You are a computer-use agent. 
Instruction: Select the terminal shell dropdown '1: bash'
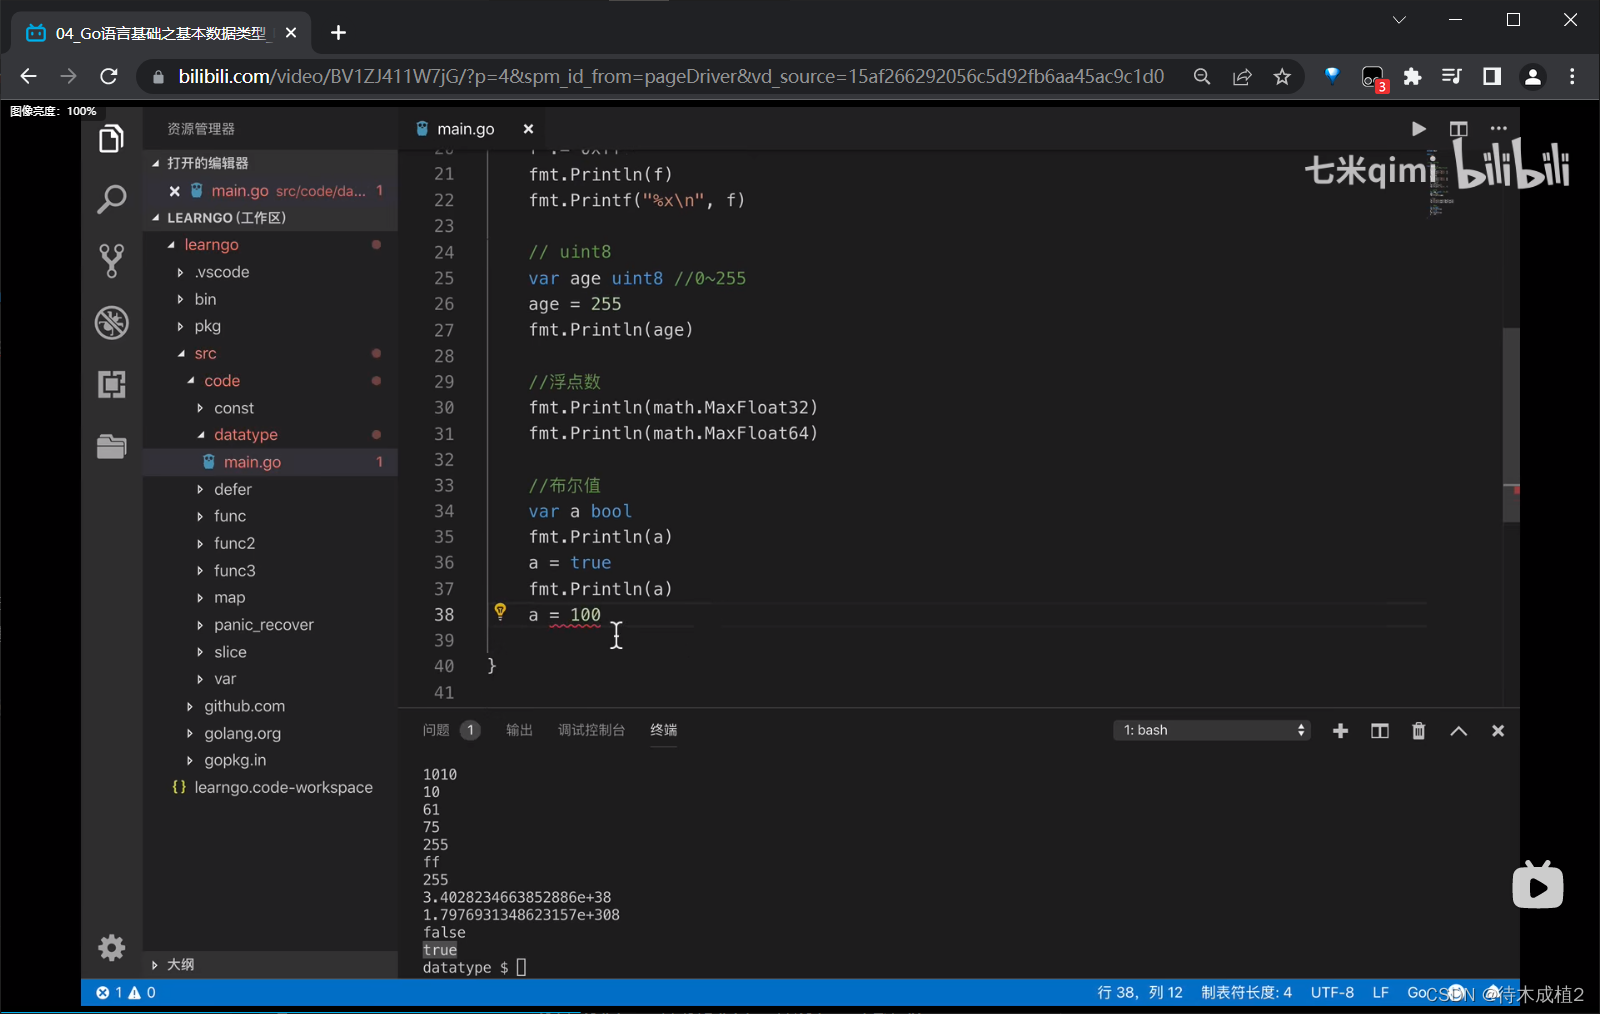point(1211,730)
